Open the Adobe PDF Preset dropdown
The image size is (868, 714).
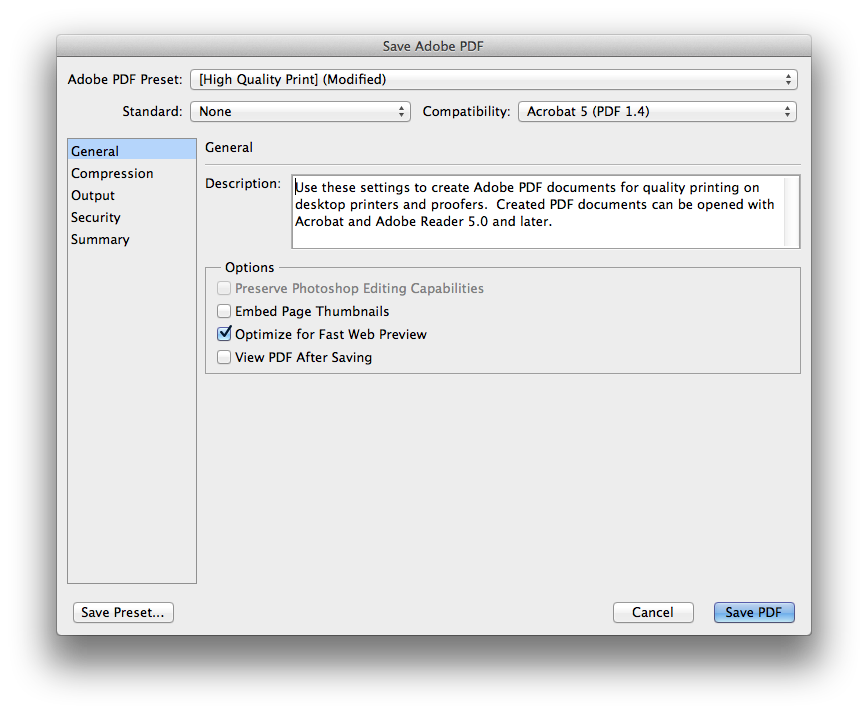[492, 79]
